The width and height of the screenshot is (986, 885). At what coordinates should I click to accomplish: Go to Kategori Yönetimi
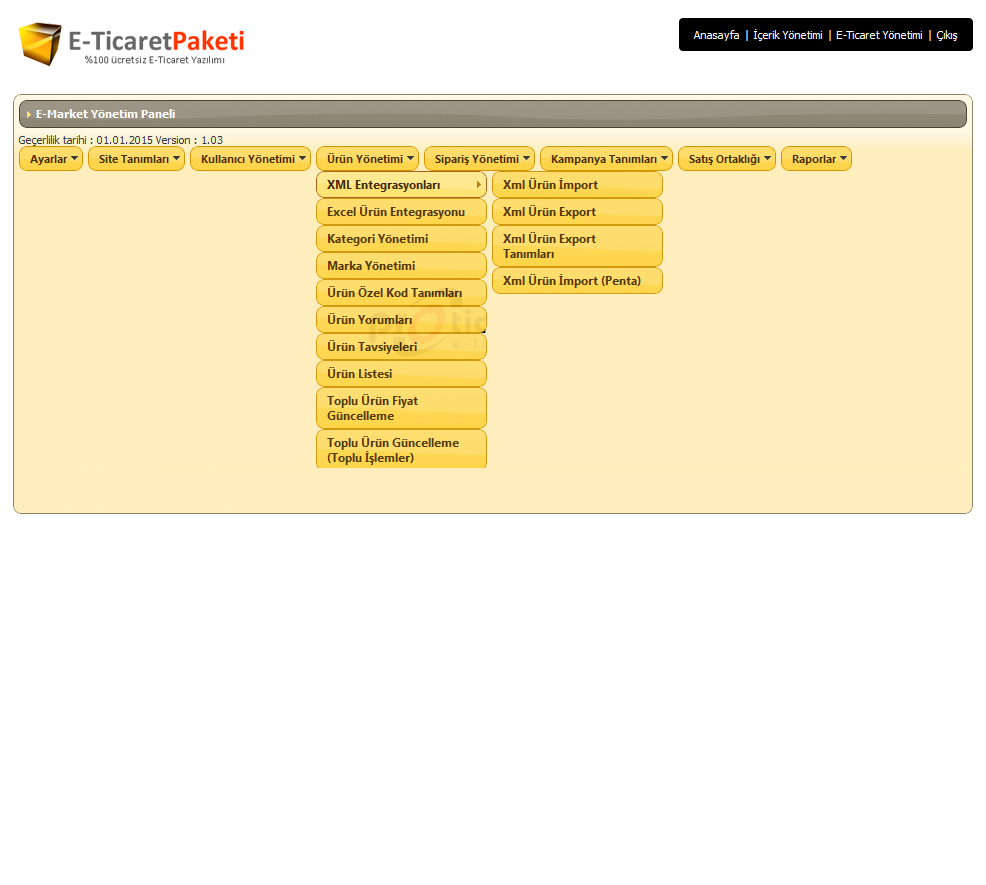(x=400, y=239)
